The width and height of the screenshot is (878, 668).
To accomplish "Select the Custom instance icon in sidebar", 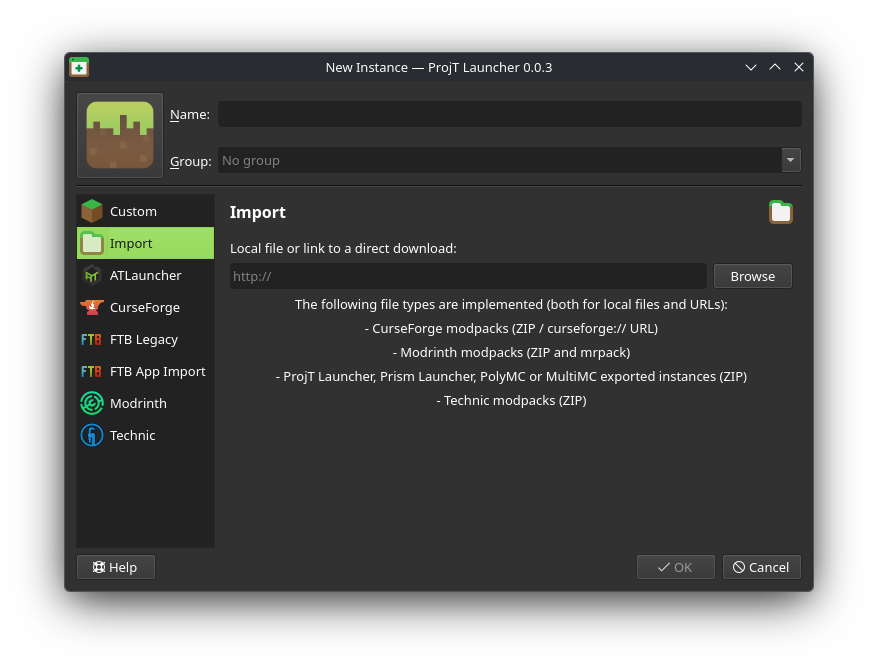I will (93, 211).
